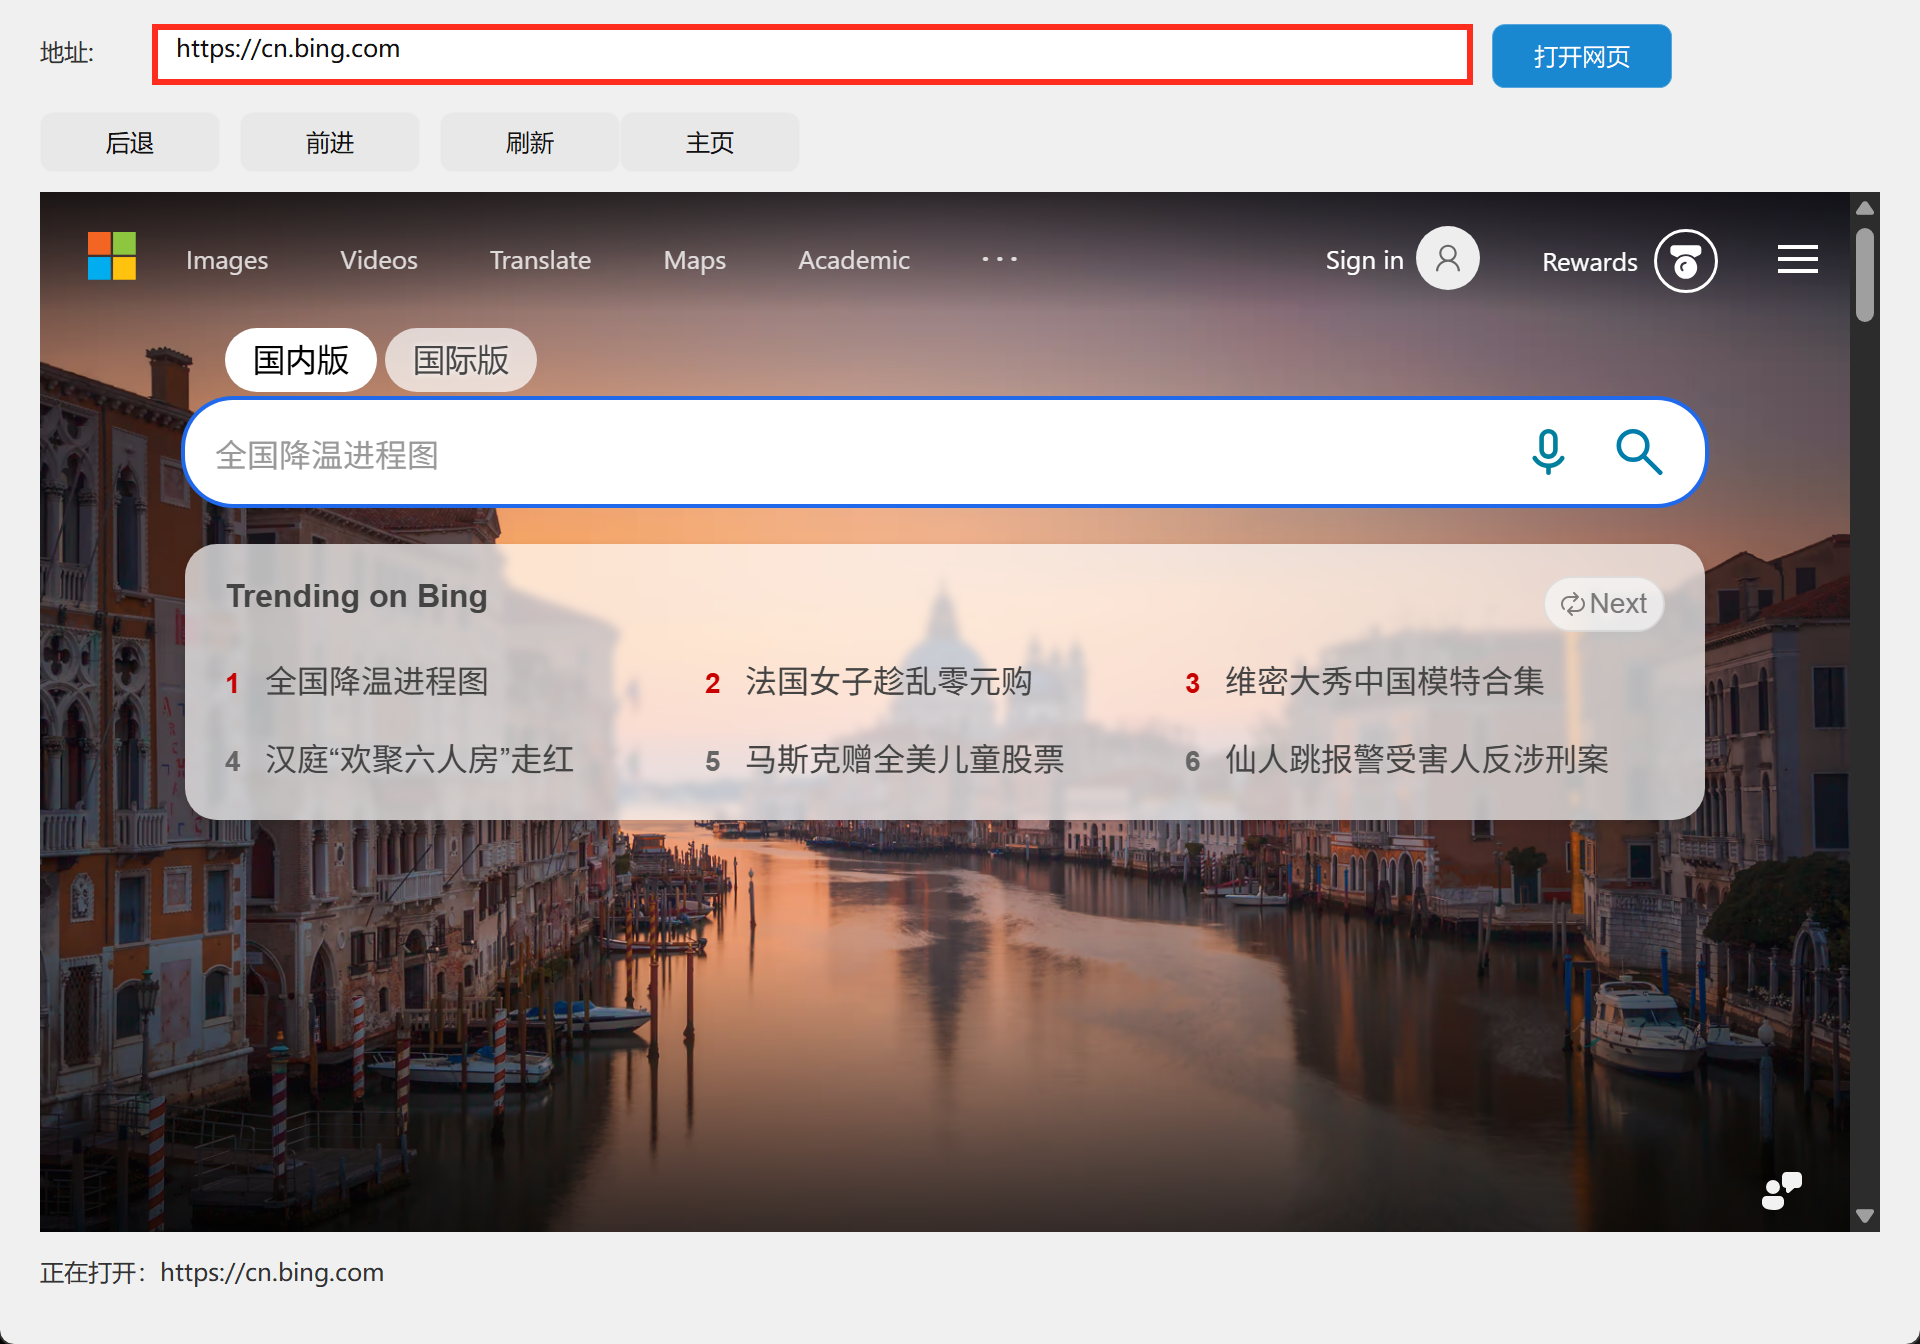Open the Videos menu item
The image size is (1920, 1344).
[379, 260]
